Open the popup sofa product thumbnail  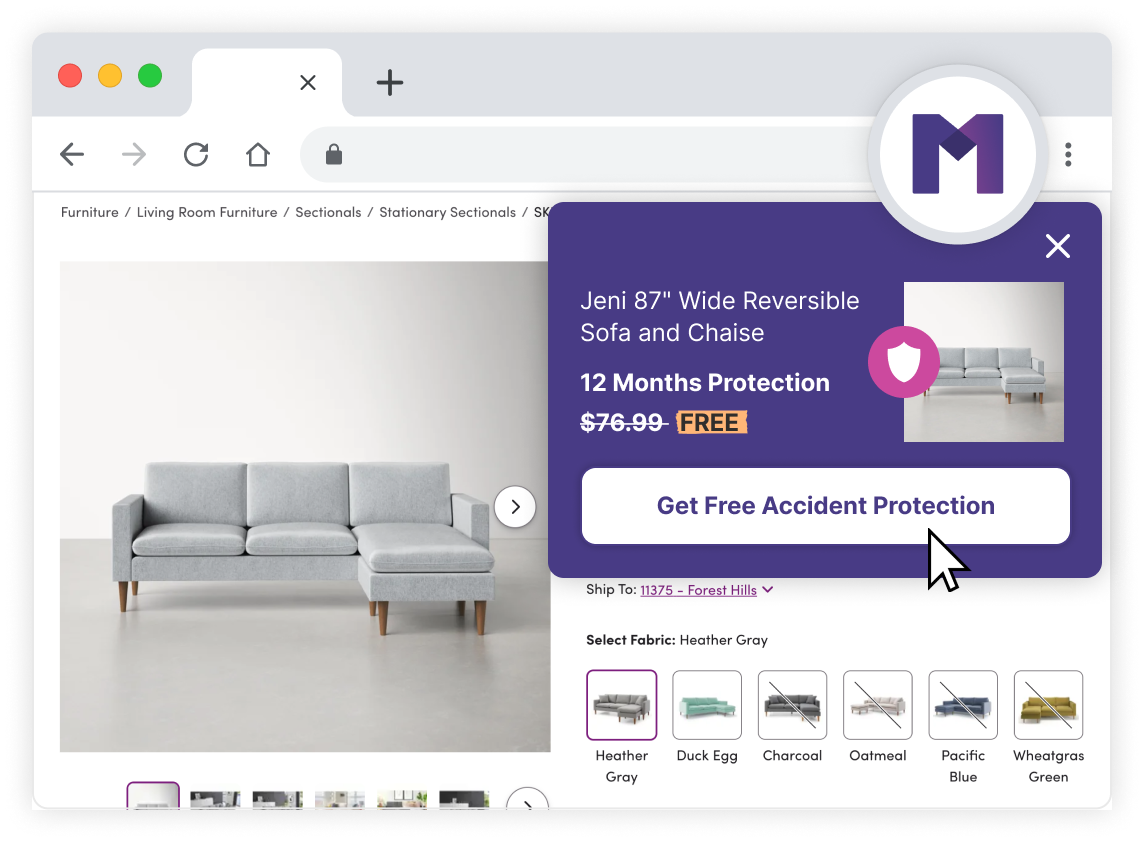click(983, 362)
